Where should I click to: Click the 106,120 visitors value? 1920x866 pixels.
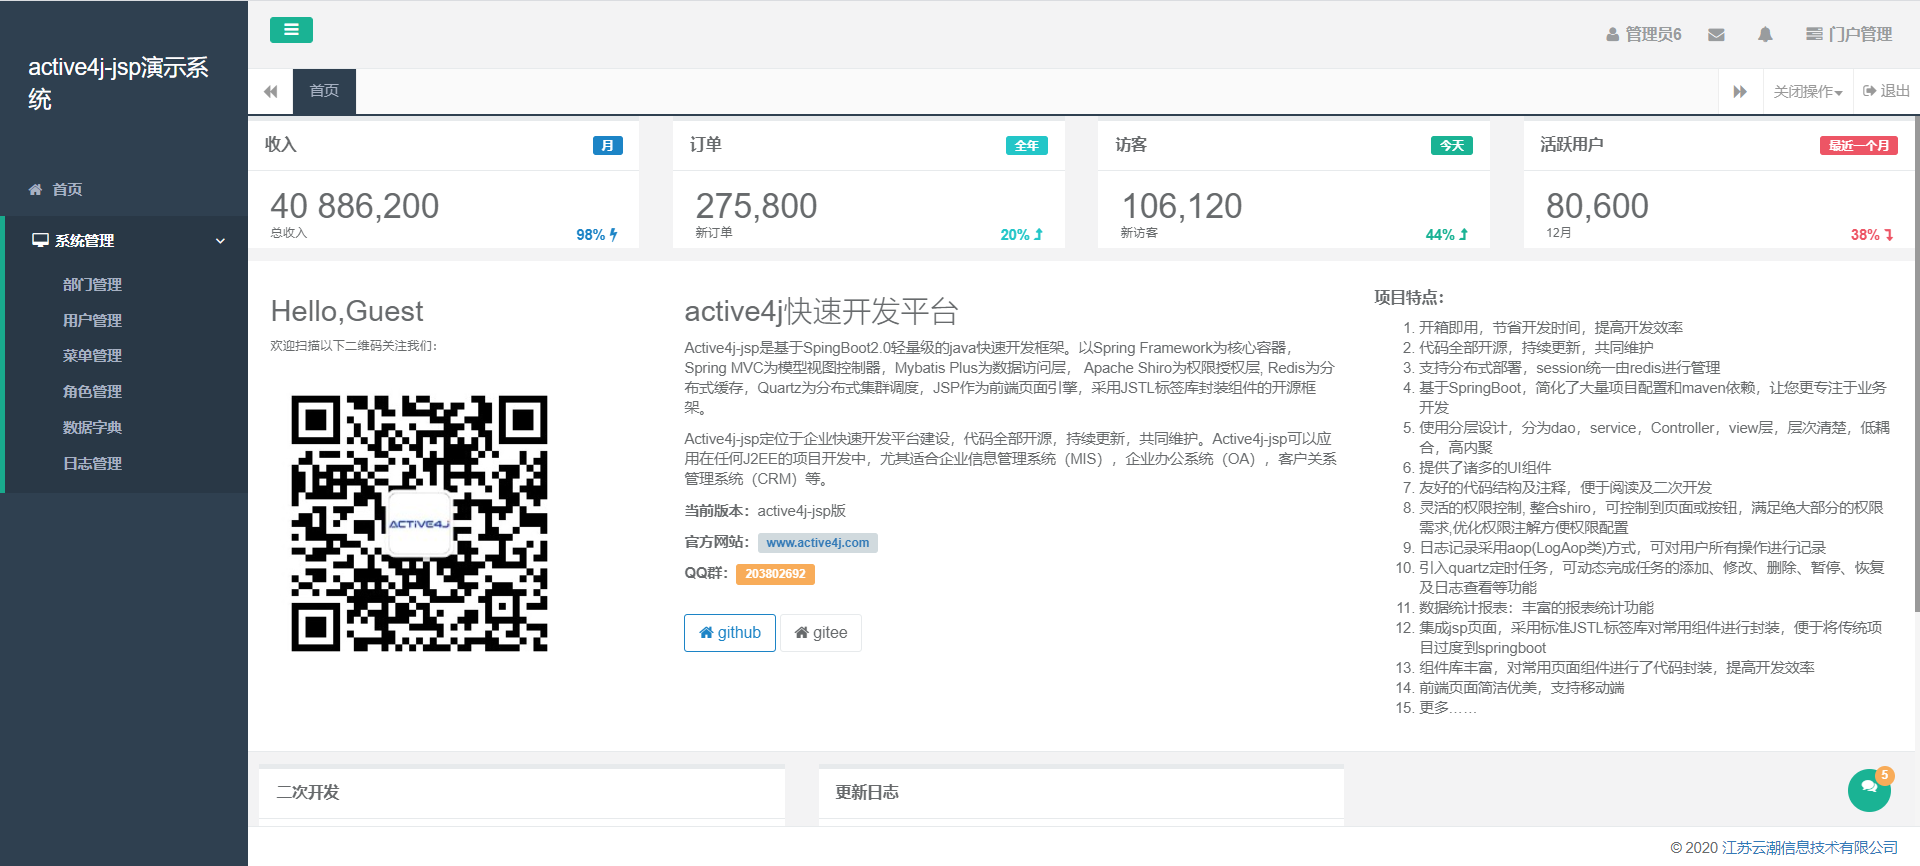[1182, 206]
